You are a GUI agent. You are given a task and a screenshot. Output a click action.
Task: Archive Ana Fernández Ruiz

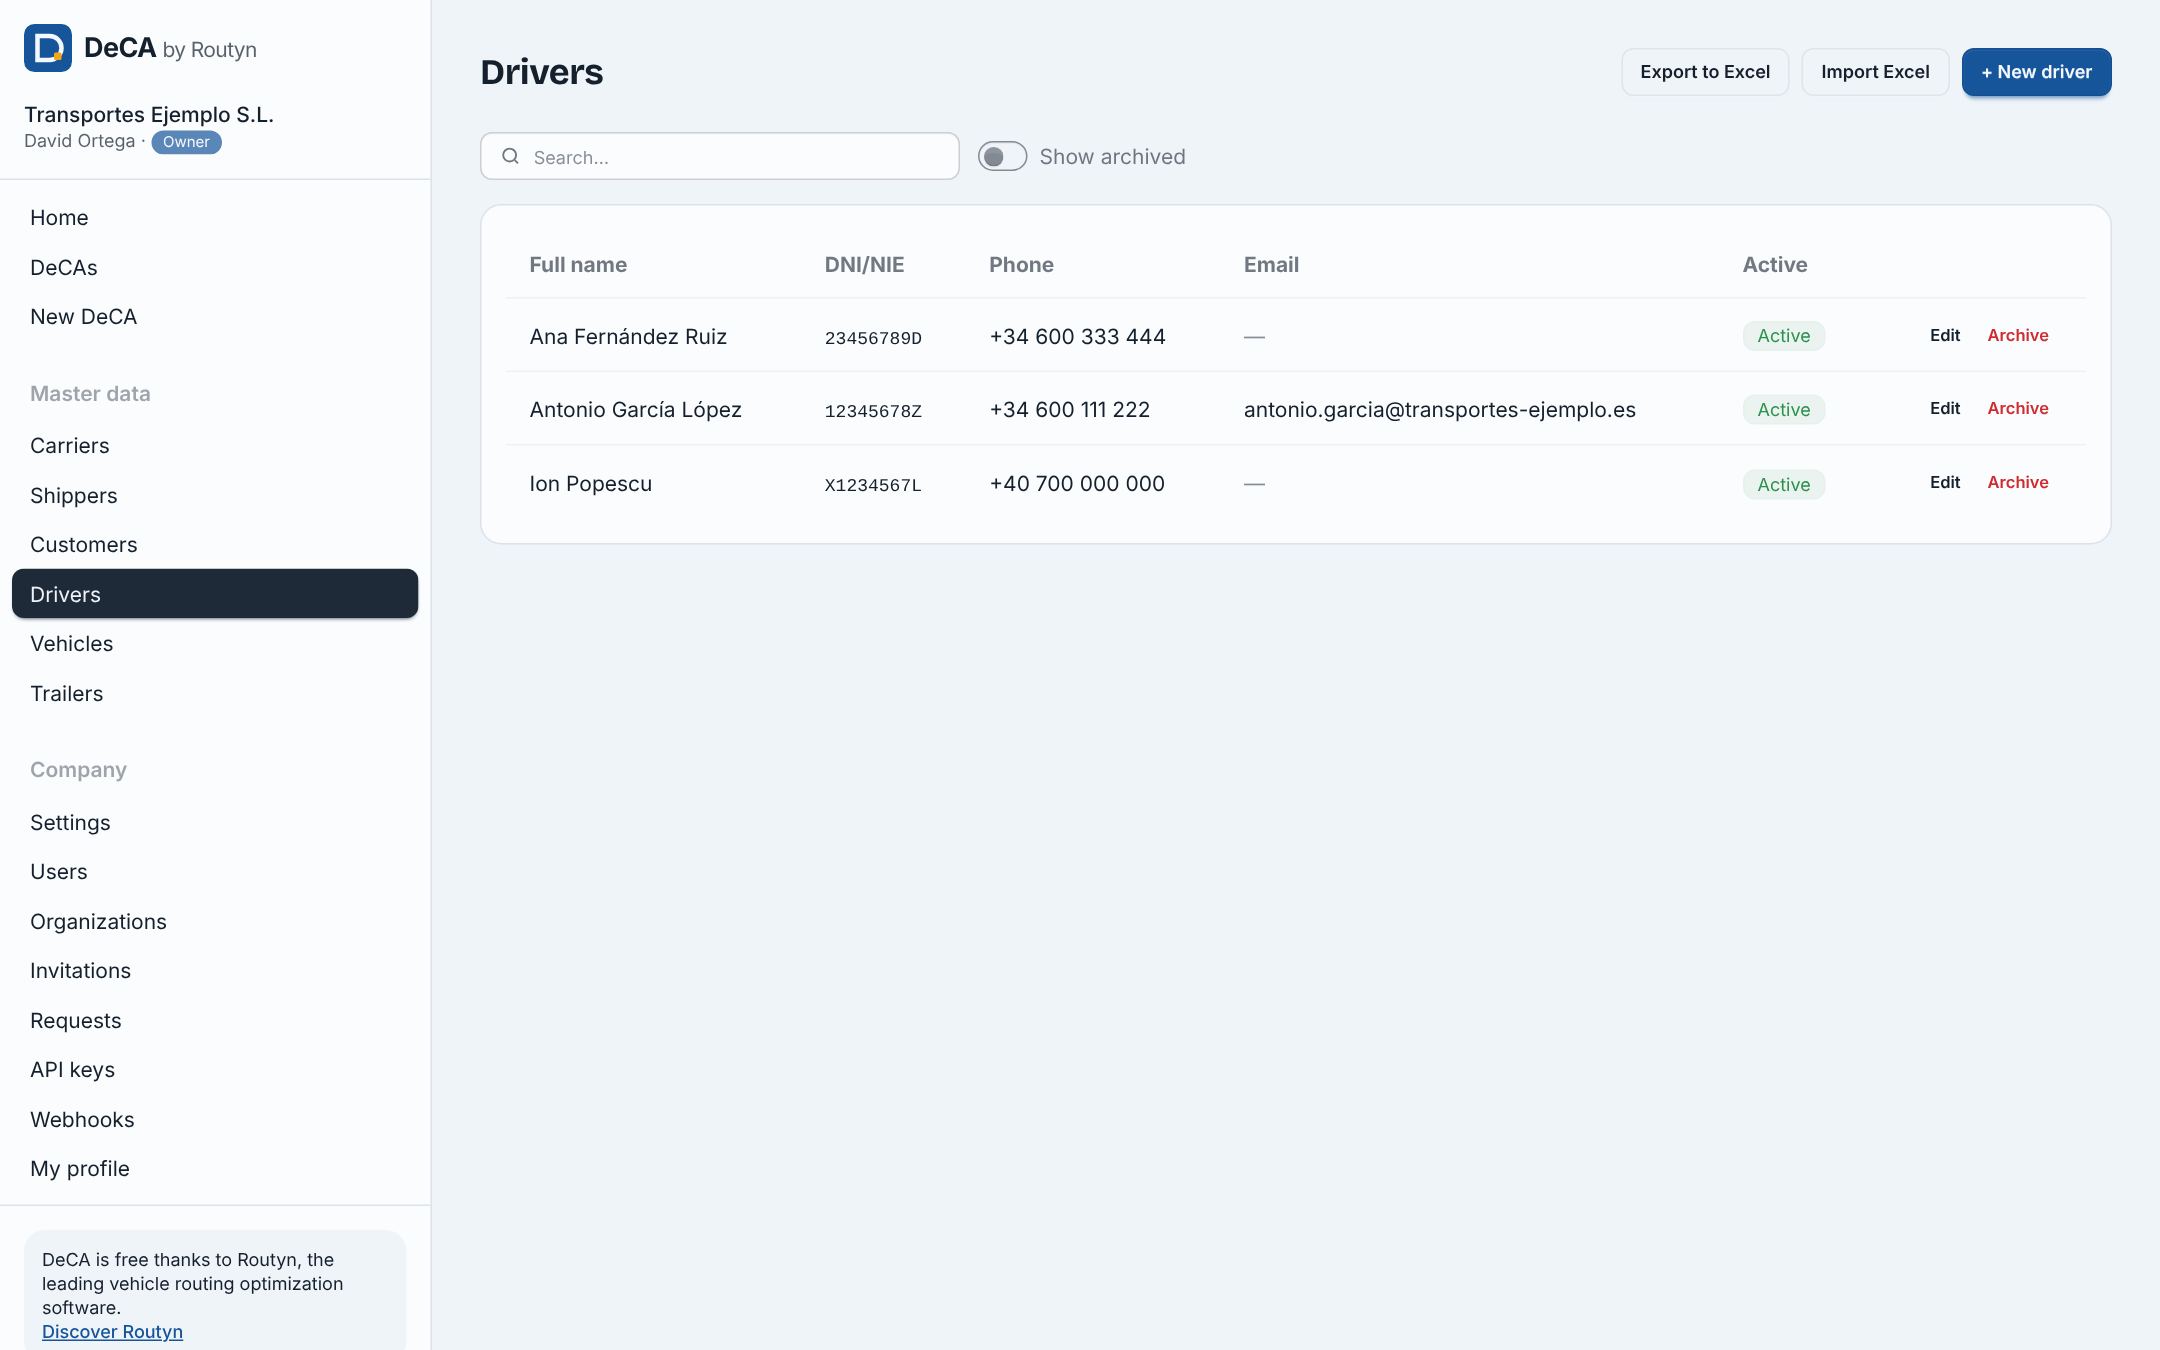pyautogui.click(x=2017, y=335)
